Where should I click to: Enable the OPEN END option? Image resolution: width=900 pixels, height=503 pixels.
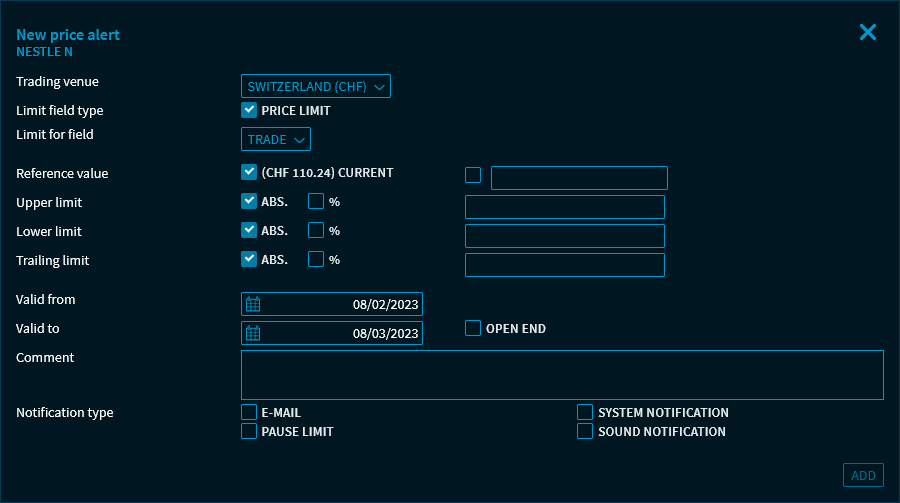pyautogui.click(x=473, y=328)
